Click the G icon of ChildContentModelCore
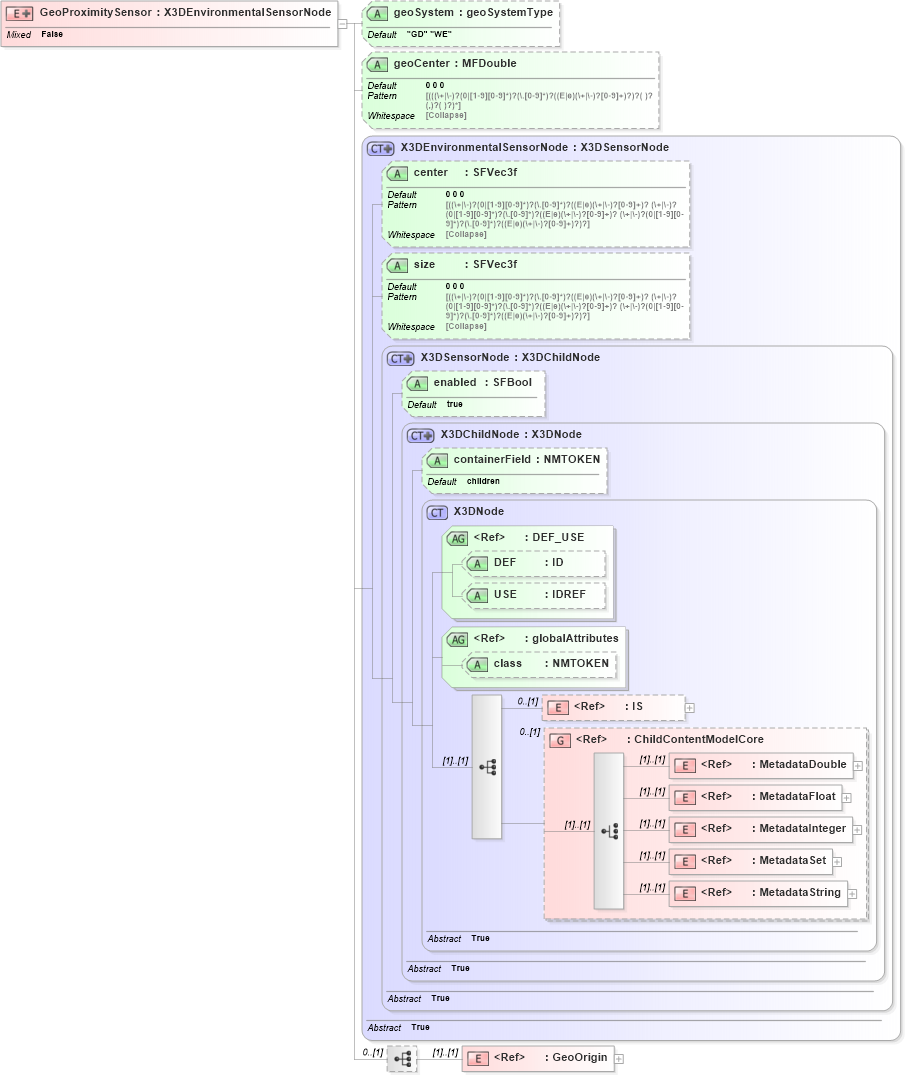 click(x=560, y=740)
